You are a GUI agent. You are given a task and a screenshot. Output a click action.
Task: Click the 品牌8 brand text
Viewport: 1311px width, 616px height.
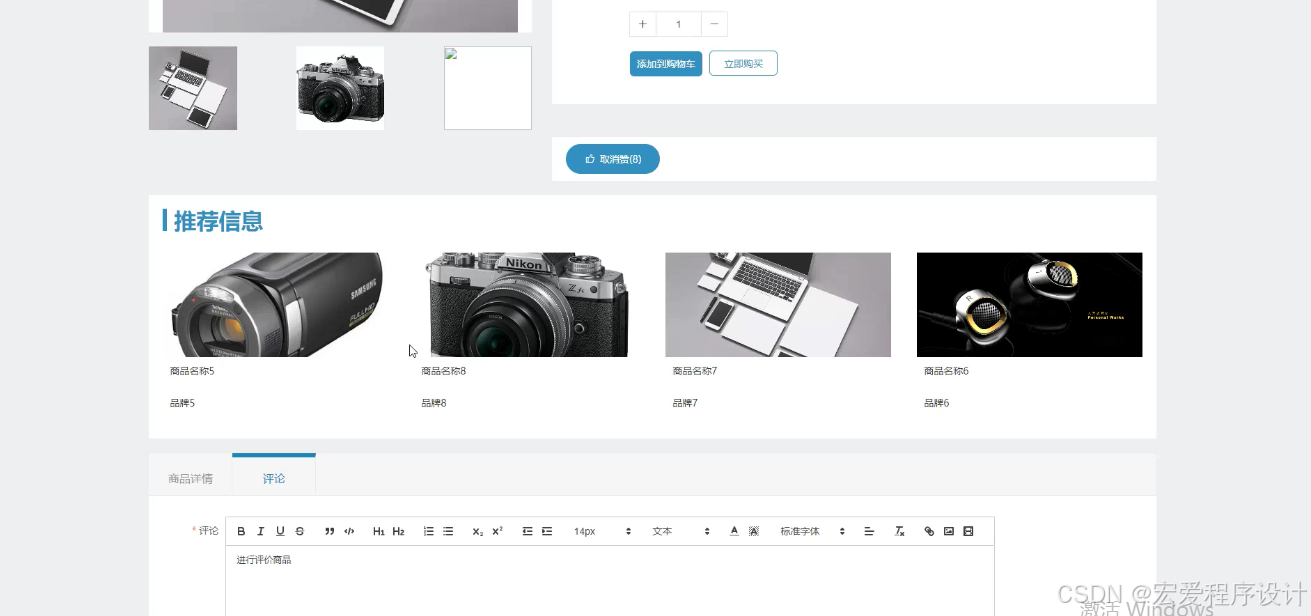pos(434,403)
